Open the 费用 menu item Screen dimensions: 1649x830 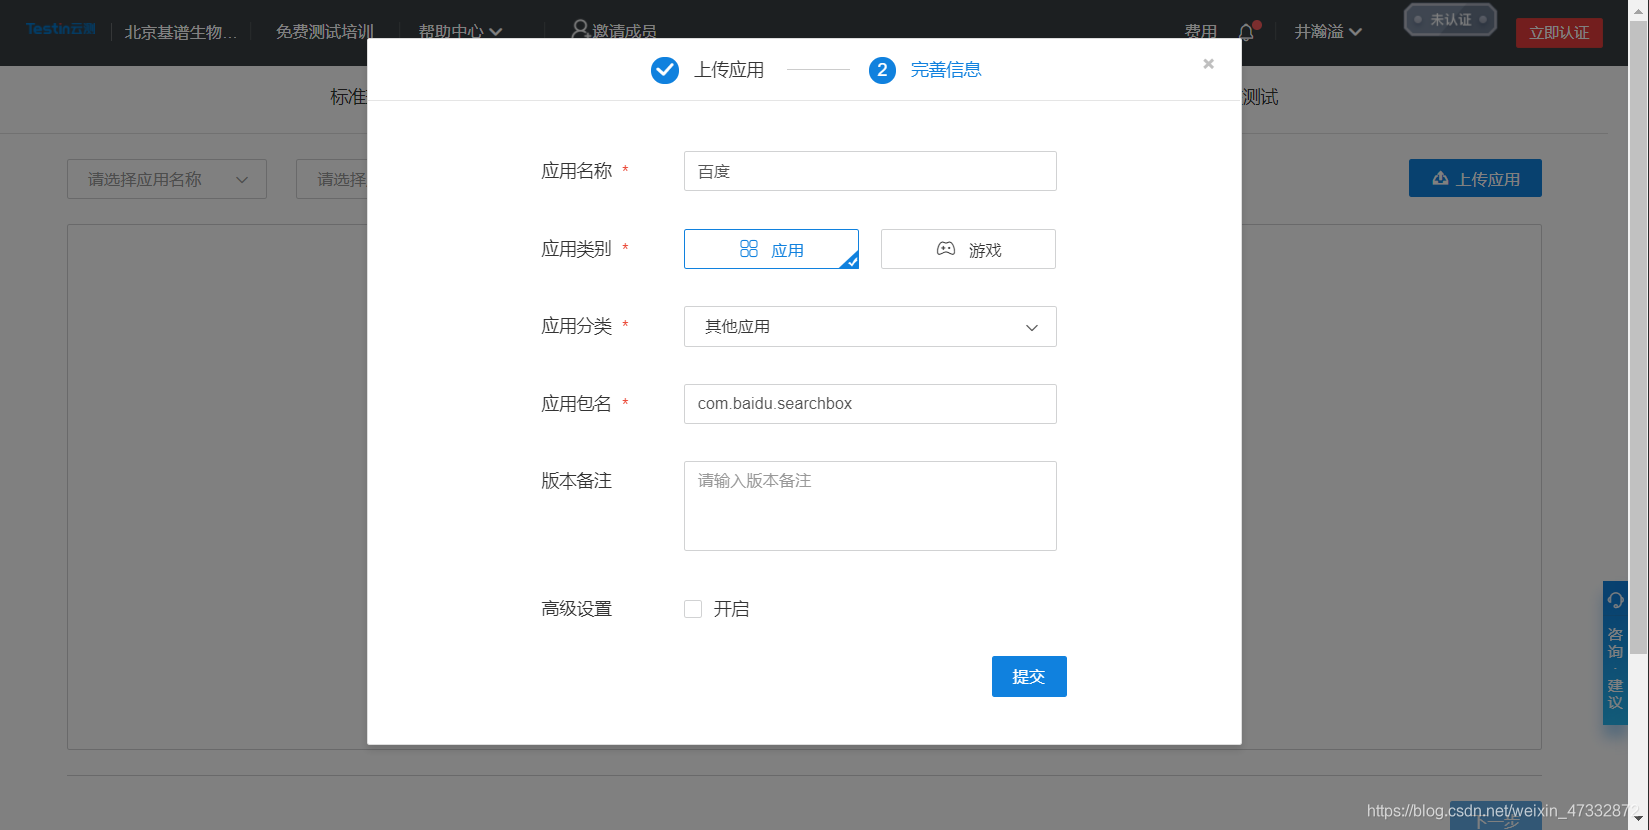[x=1201, y=32]
